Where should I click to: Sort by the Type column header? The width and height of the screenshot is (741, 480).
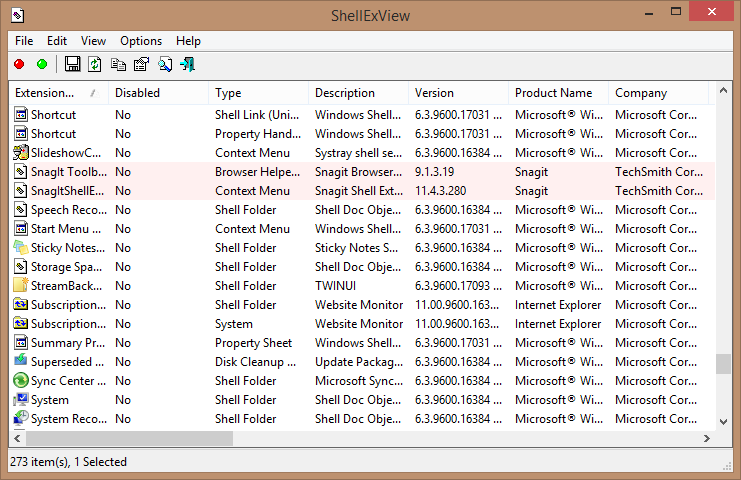[x=258, y=93]
